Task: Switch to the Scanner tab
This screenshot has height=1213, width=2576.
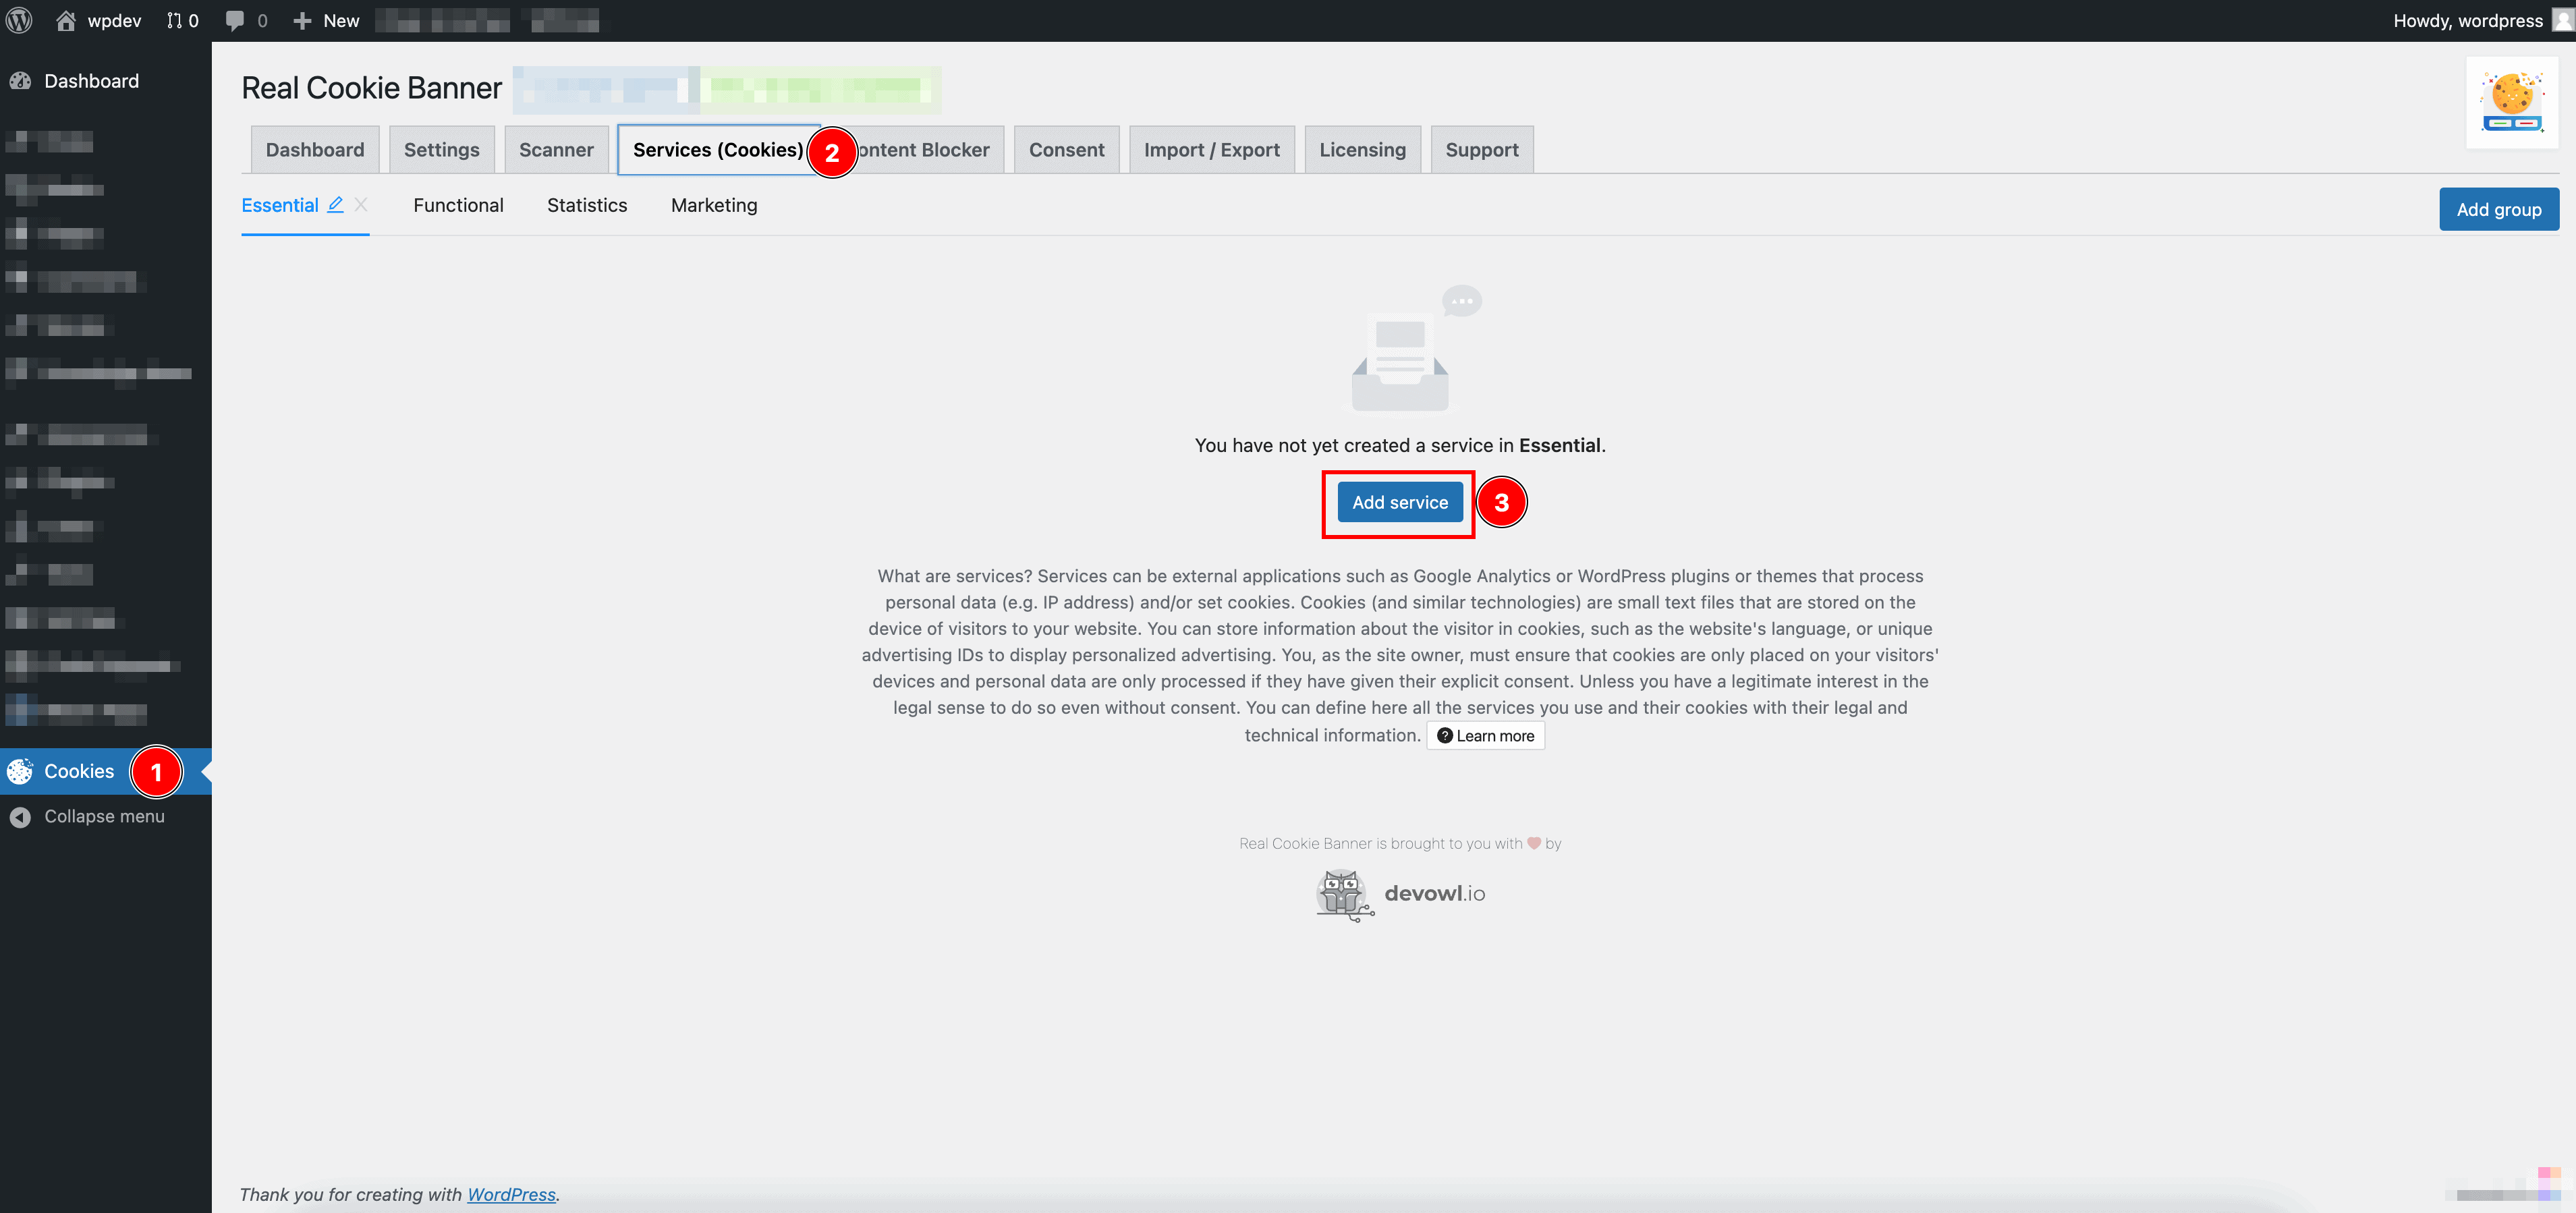Action: [x=556, y=150]
